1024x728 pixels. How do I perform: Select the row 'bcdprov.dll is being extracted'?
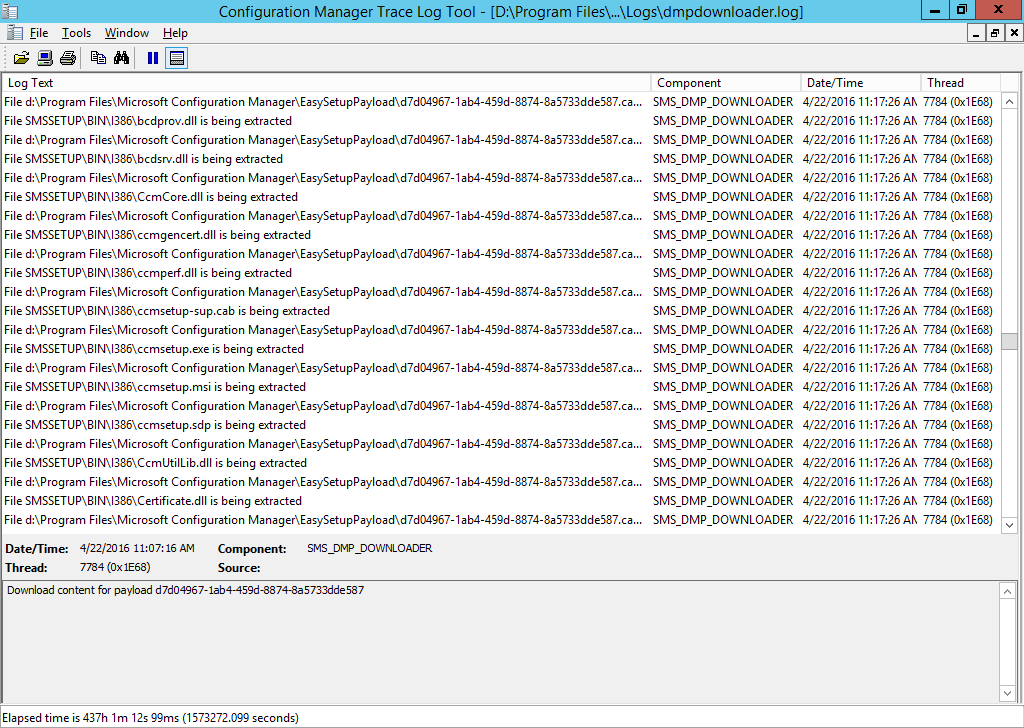click(x=500, y=121)
